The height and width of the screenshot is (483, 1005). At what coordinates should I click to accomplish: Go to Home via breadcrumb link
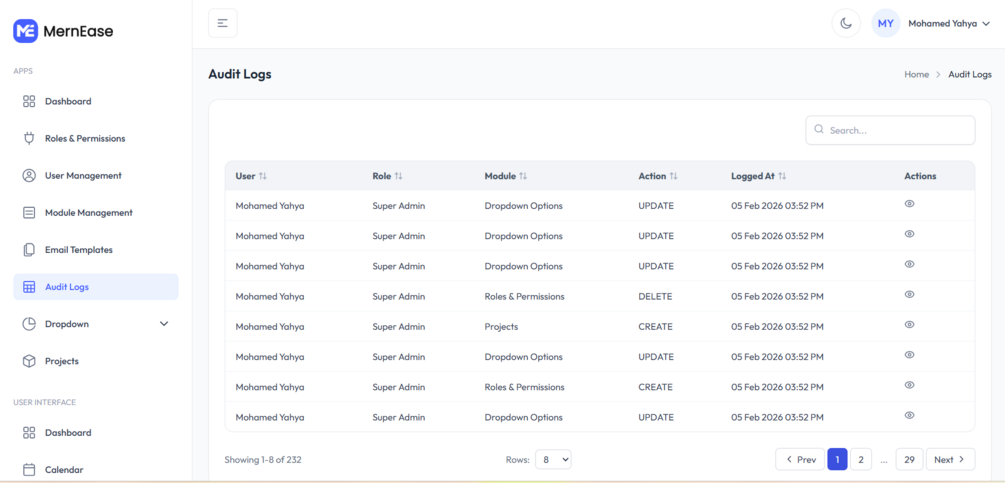[917, 74]
